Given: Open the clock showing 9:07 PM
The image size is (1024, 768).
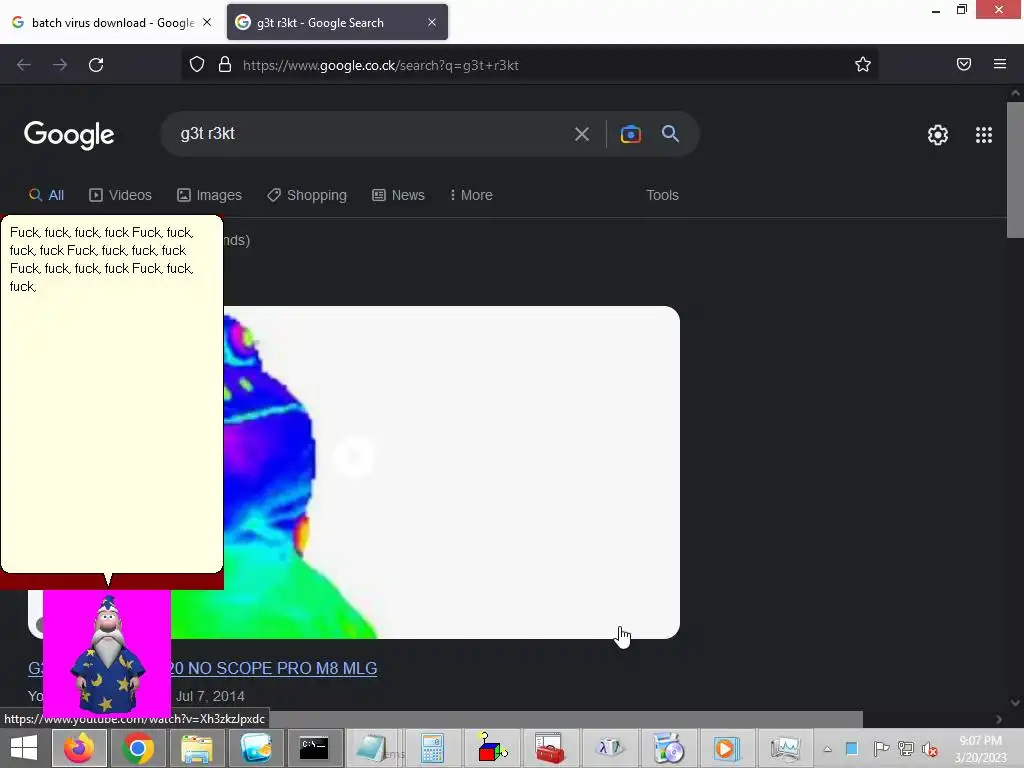Looking at the screenshot, I should tap(980, 749).
